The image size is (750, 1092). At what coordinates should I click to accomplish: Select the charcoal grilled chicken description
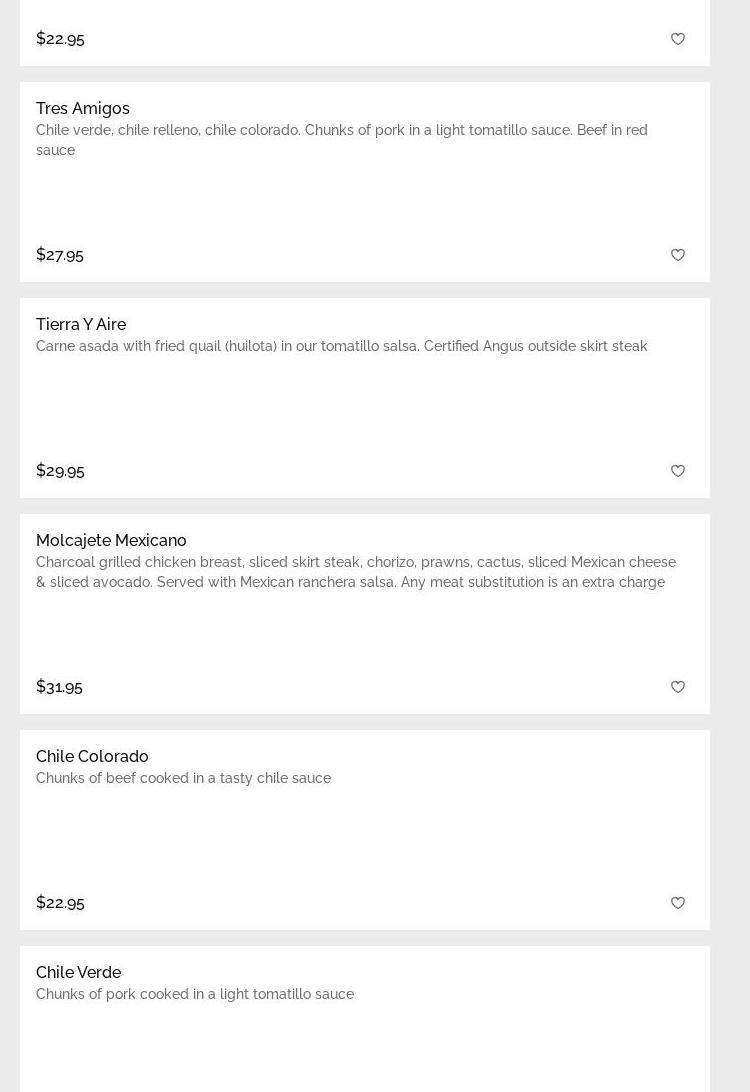tap(355, 572)
